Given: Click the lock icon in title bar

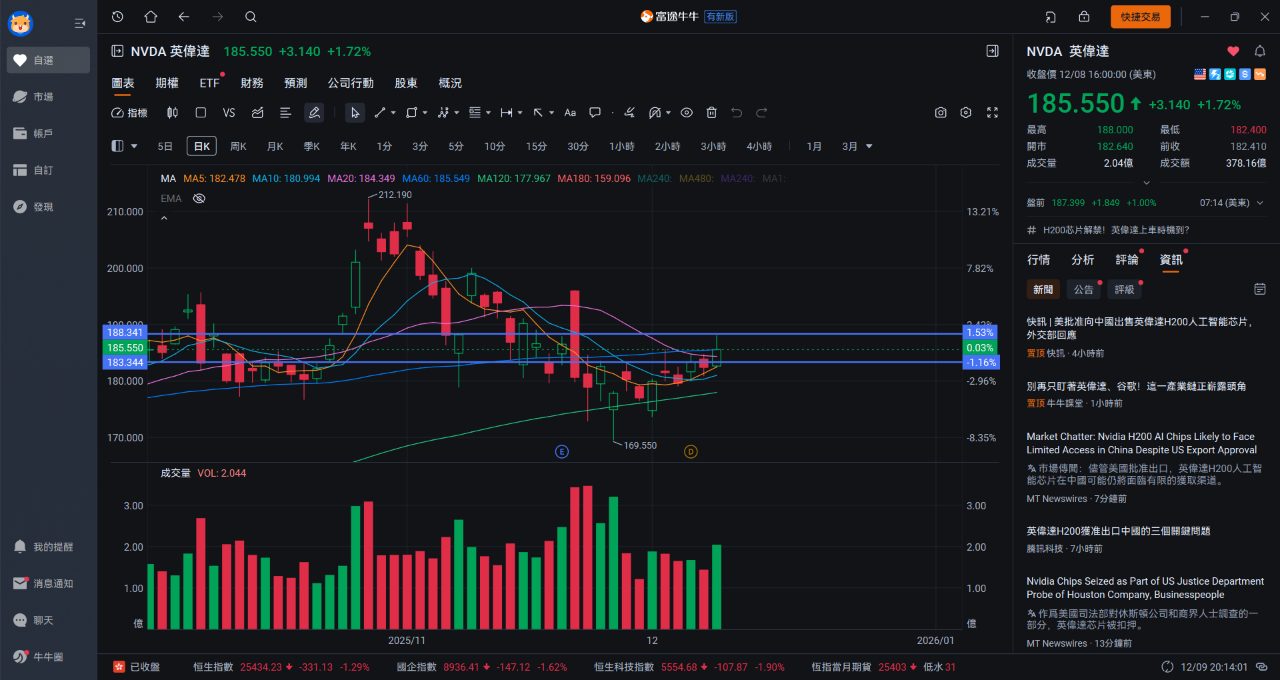Looking at the screenshot, I should (1084, 16).
